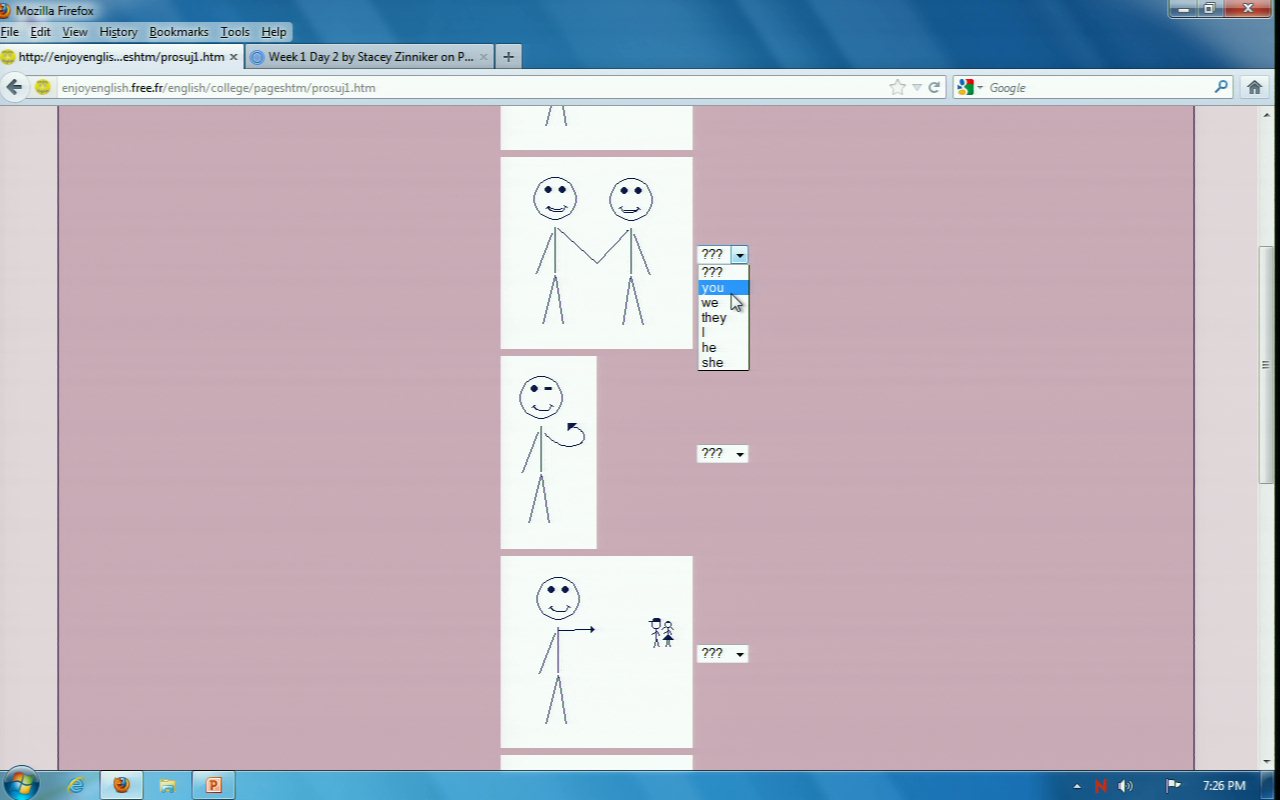The height and width of the screenshot is (800, 1280).
Task: Click the volume speaker tray icon
Action: 1125,786
